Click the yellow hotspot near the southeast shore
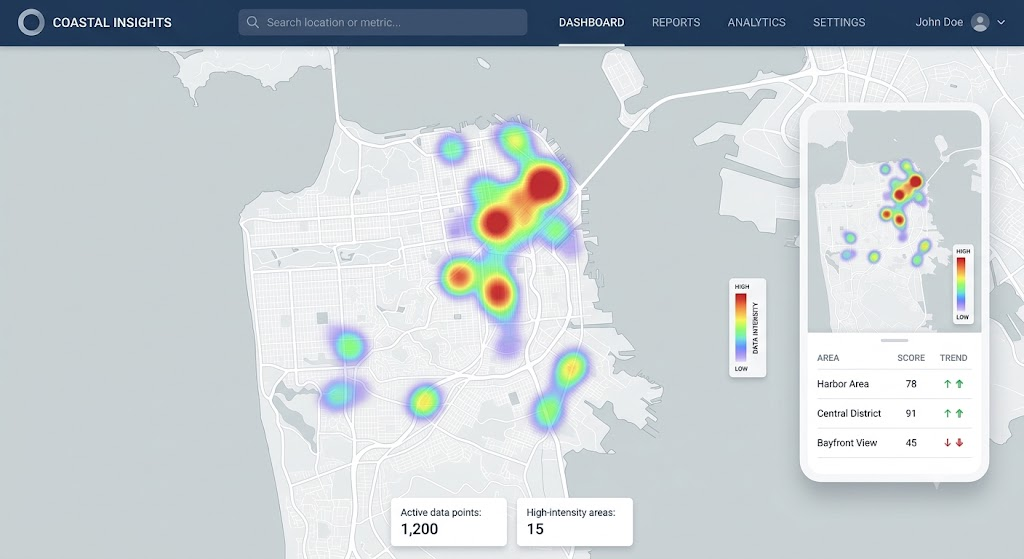The image size is (1024, 559). (571, 368)
